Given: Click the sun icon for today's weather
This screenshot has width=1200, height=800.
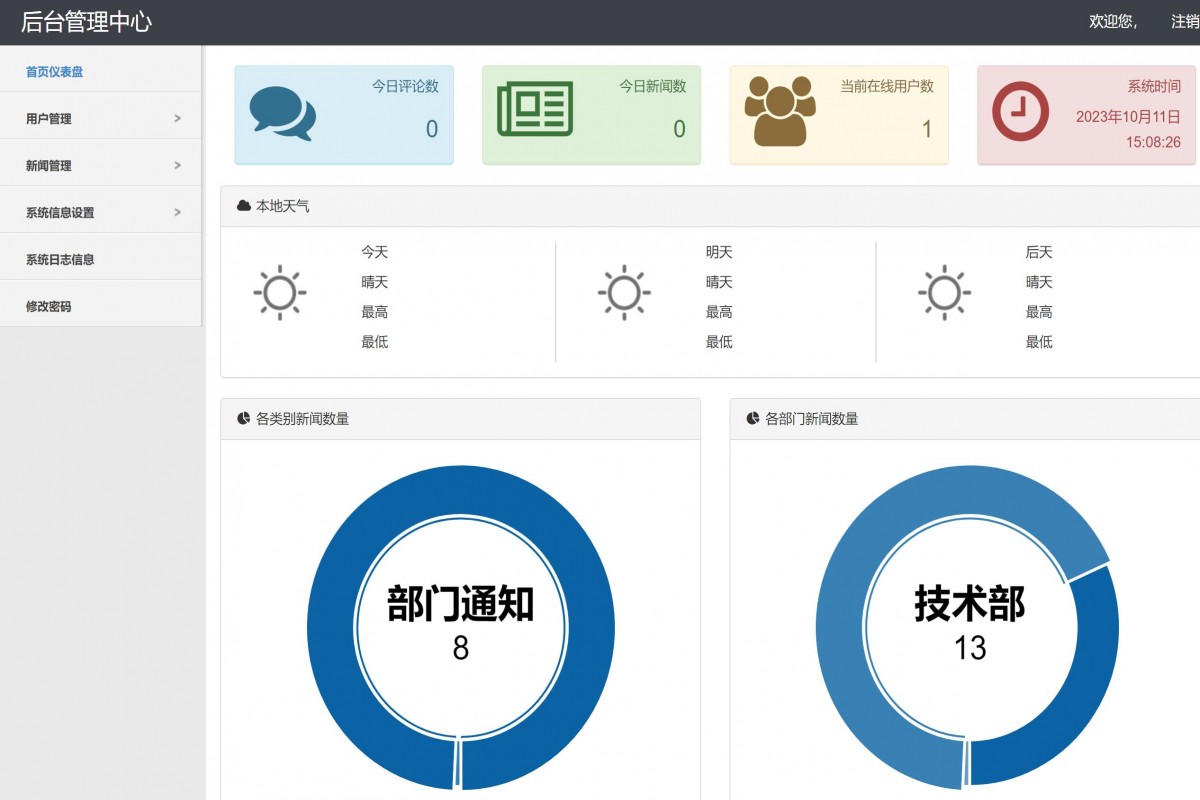Looking at the screenshot, I should tap(279, 293).
